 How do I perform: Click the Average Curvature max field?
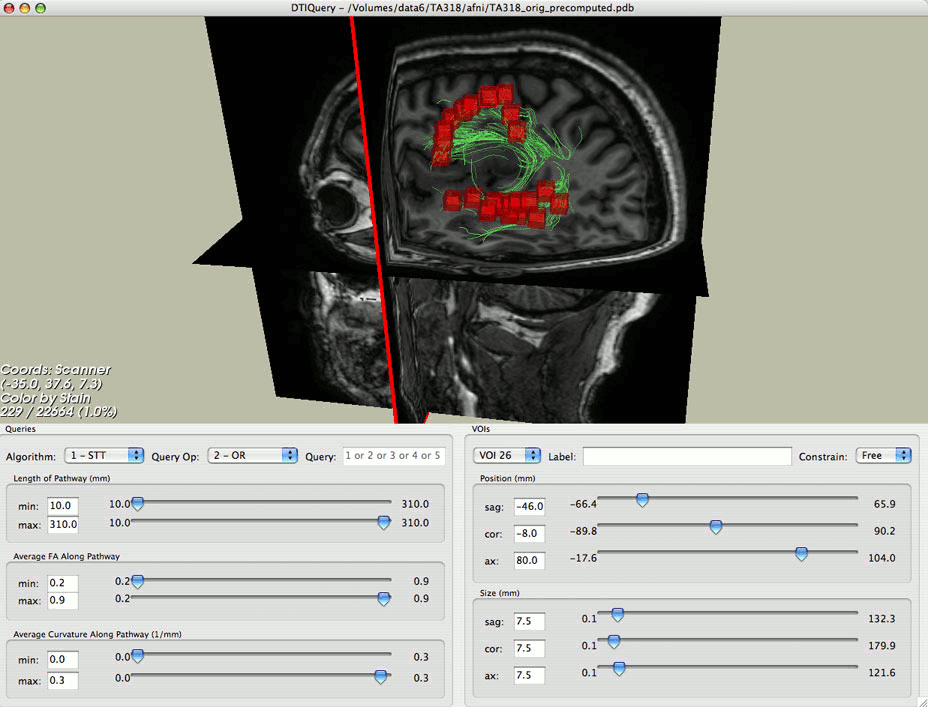(x=63, y=680)
